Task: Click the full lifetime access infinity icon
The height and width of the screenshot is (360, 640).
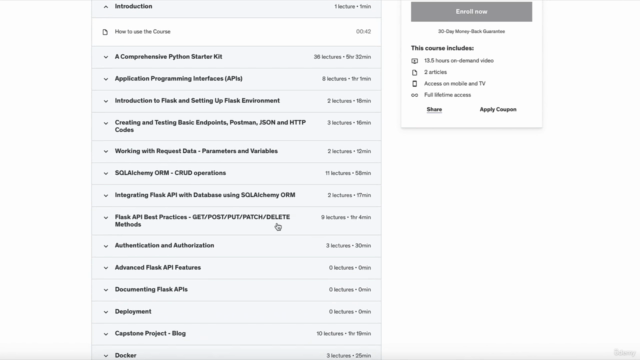Action: [x=414, y=95]
